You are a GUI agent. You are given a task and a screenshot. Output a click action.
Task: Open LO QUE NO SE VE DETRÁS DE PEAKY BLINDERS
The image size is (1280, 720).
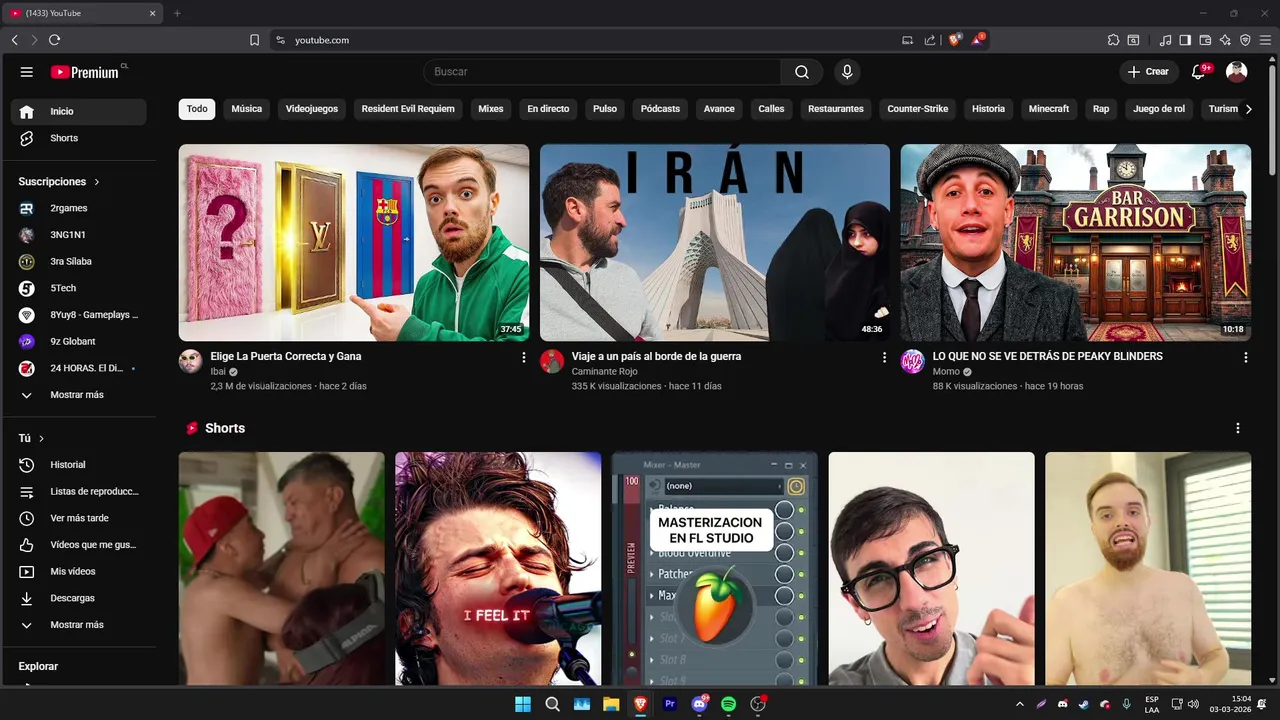point(1048,356)
